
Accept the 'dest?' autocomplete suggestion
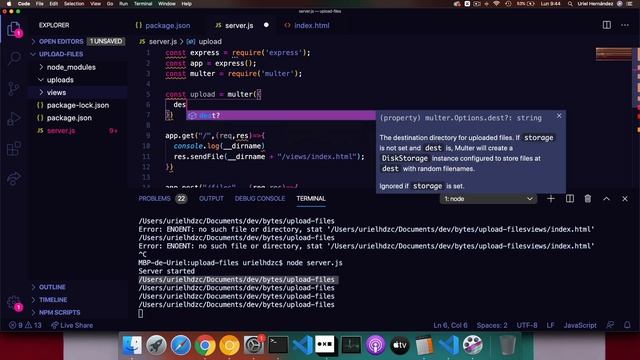pyautogui.click(x=281, y=116)
